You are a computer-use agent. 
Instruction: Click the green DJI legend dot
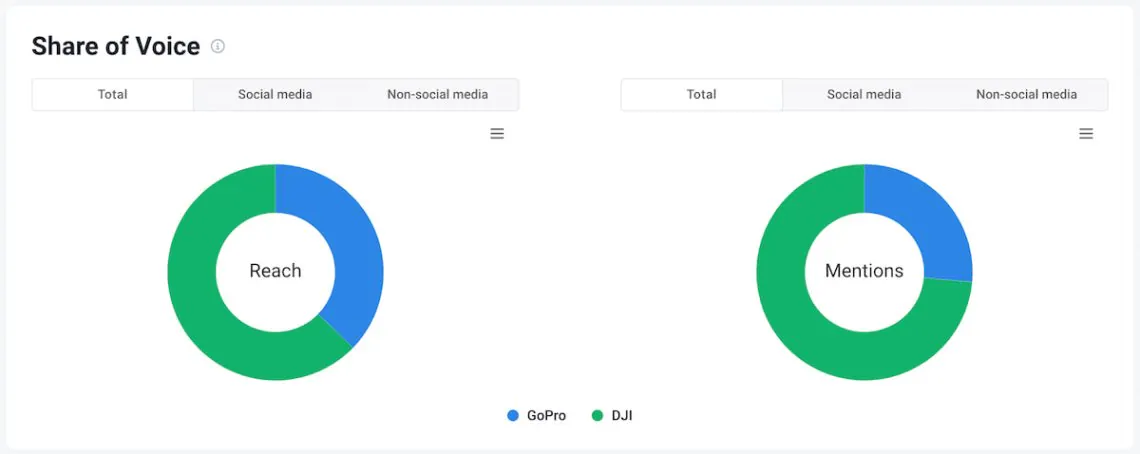pos(598,415)
